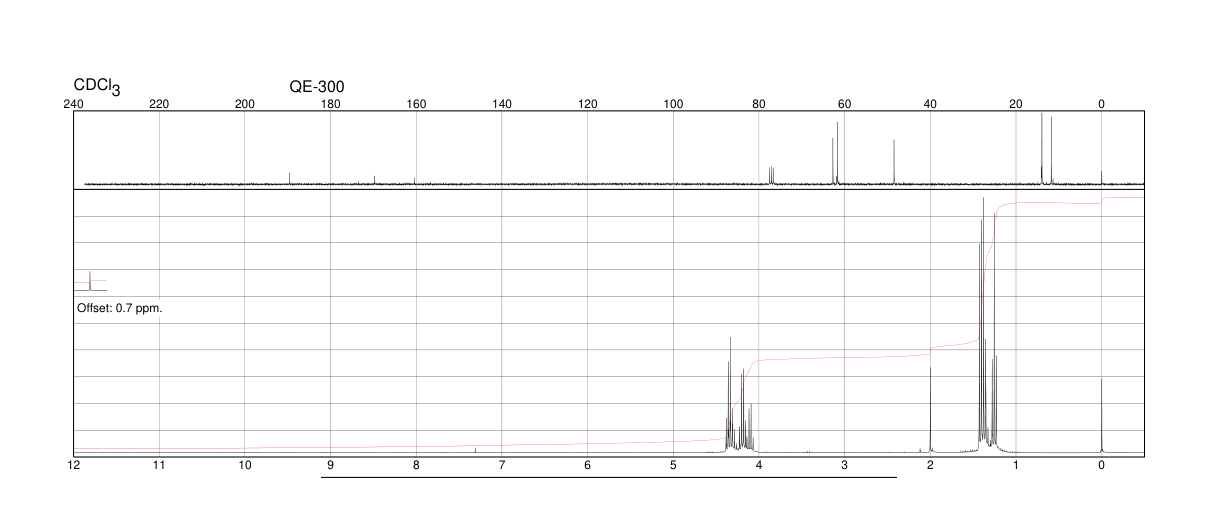Select the 200 carbon scale label

click(x=245, y=104)
